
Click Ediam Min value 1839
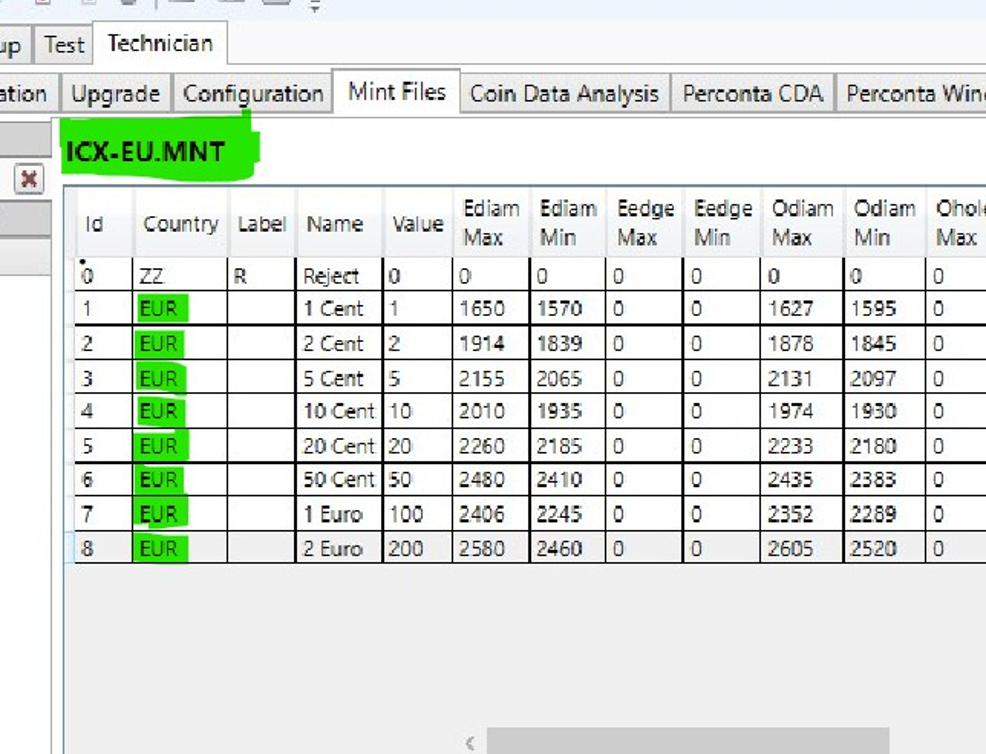tap(568, 343)
